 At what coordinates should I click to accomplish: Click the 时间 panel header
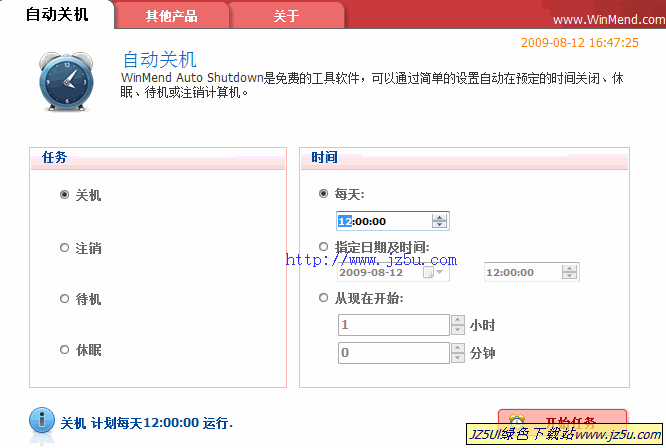coord(464,158)
